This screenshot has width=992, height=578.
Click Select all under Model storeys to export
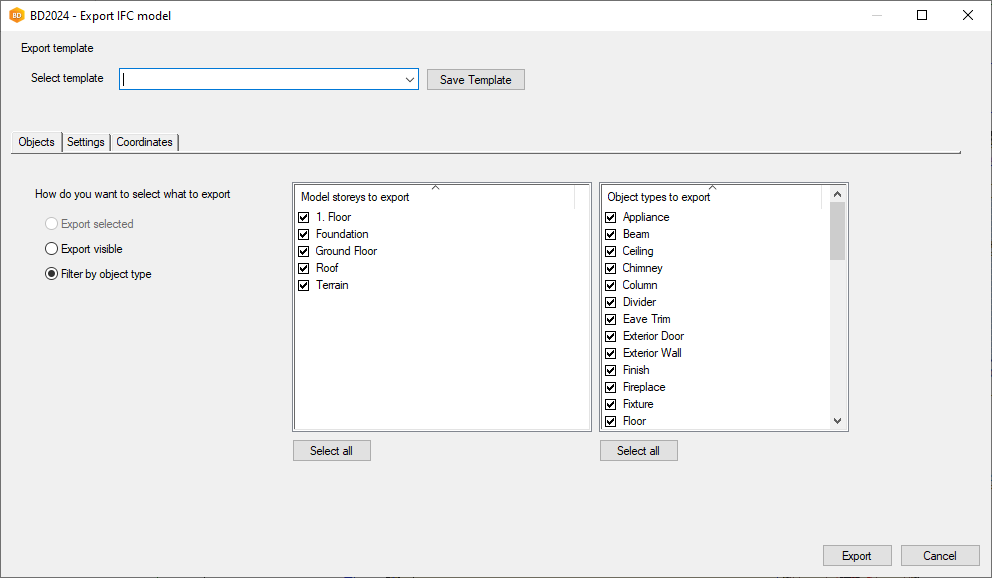pos(331,450)
